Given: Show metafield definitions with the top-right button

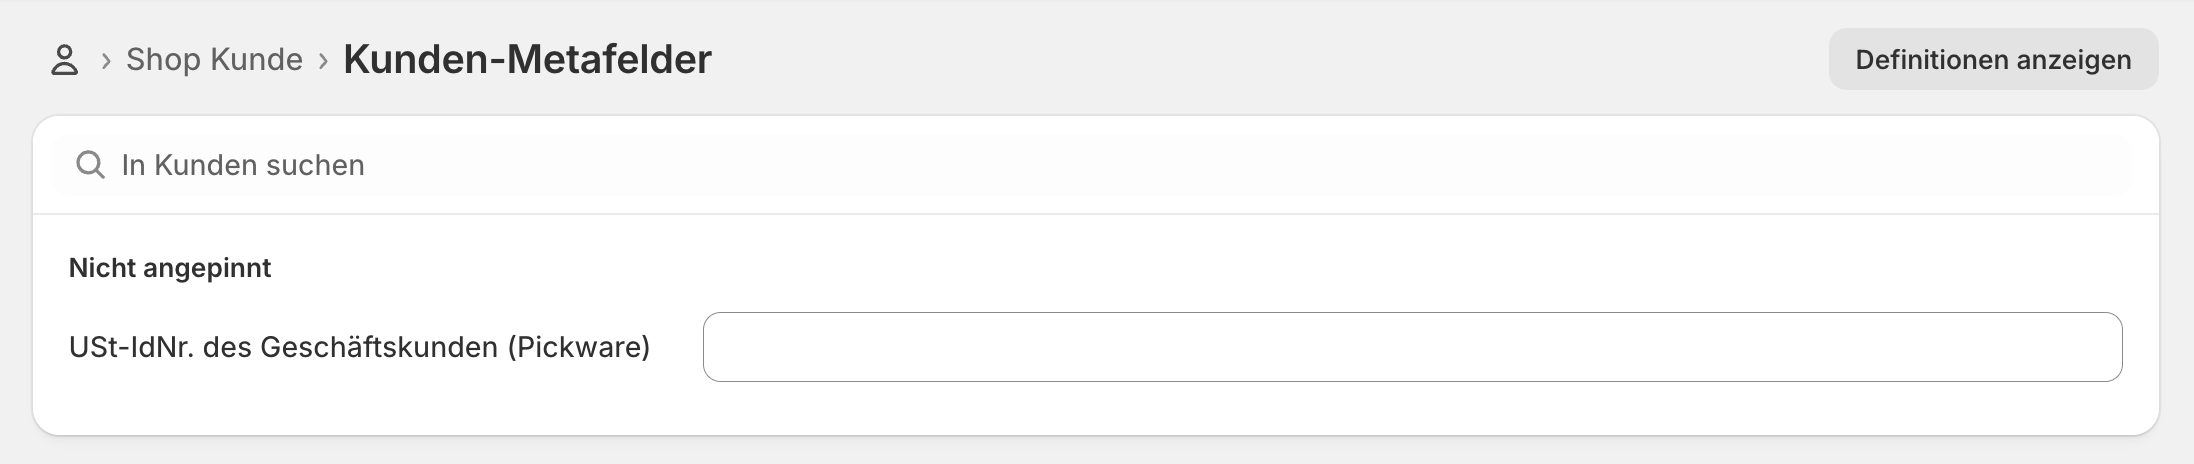Looking at the screenshot, I should [1993, 60].
